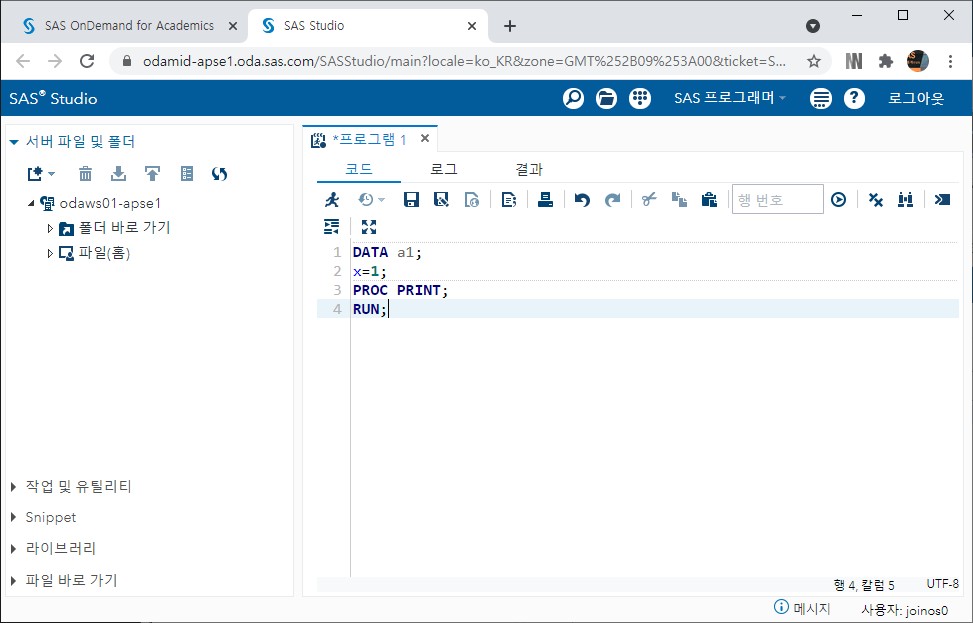Select the 폴더 바로 가기 tree item

[124, 228]
